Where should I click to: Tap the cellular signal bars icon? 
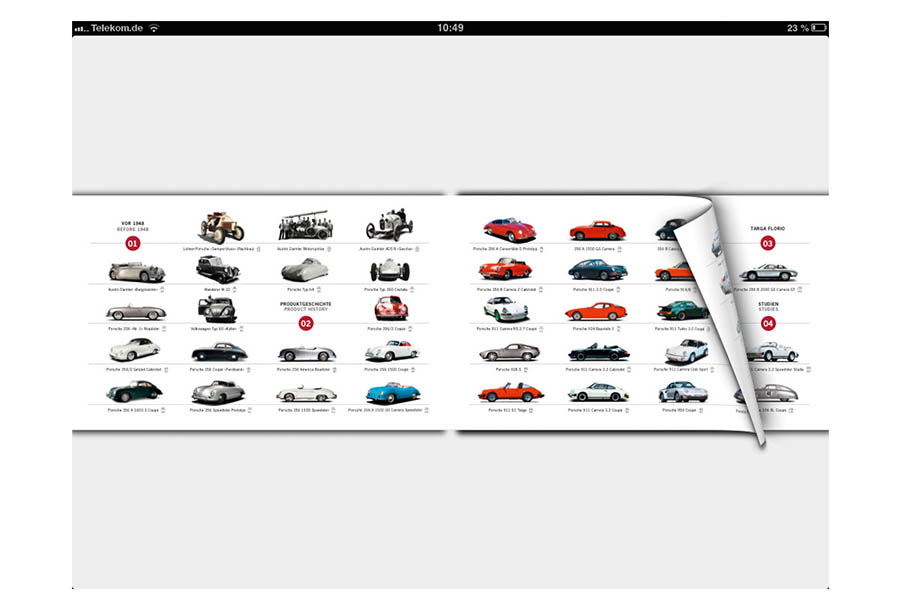(81, 29)
